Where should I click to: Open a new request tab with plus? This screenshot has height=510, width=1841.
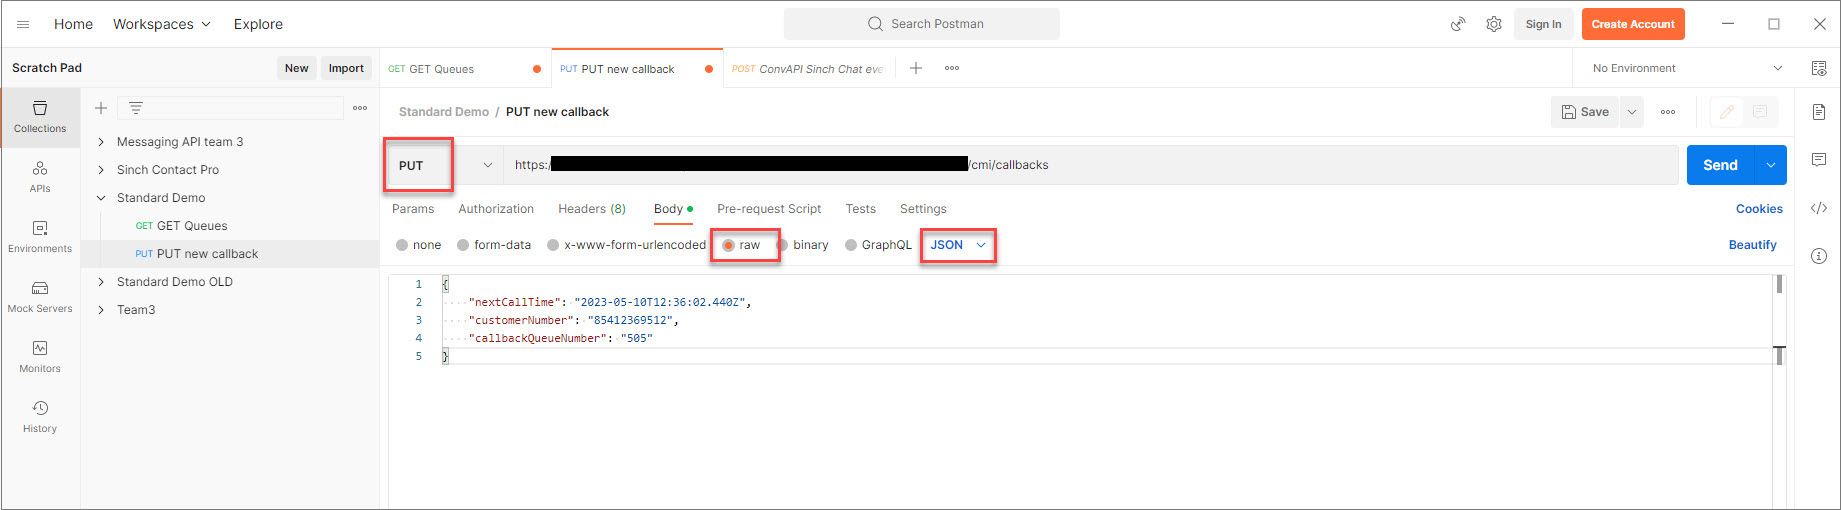click(x=915, y=68)
